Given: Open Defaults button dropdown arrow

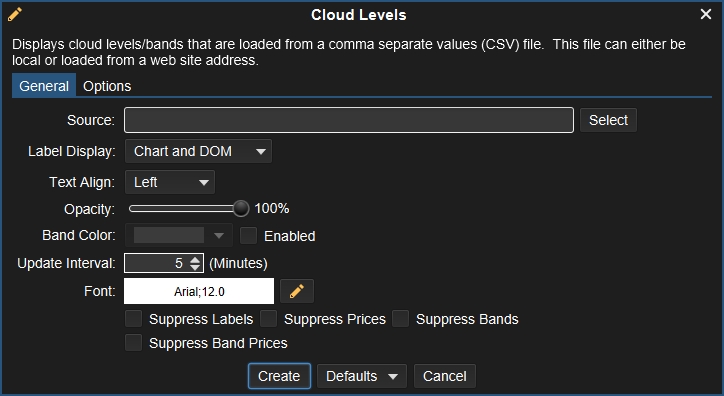Looking at the screenshot, I should point(393,377).
